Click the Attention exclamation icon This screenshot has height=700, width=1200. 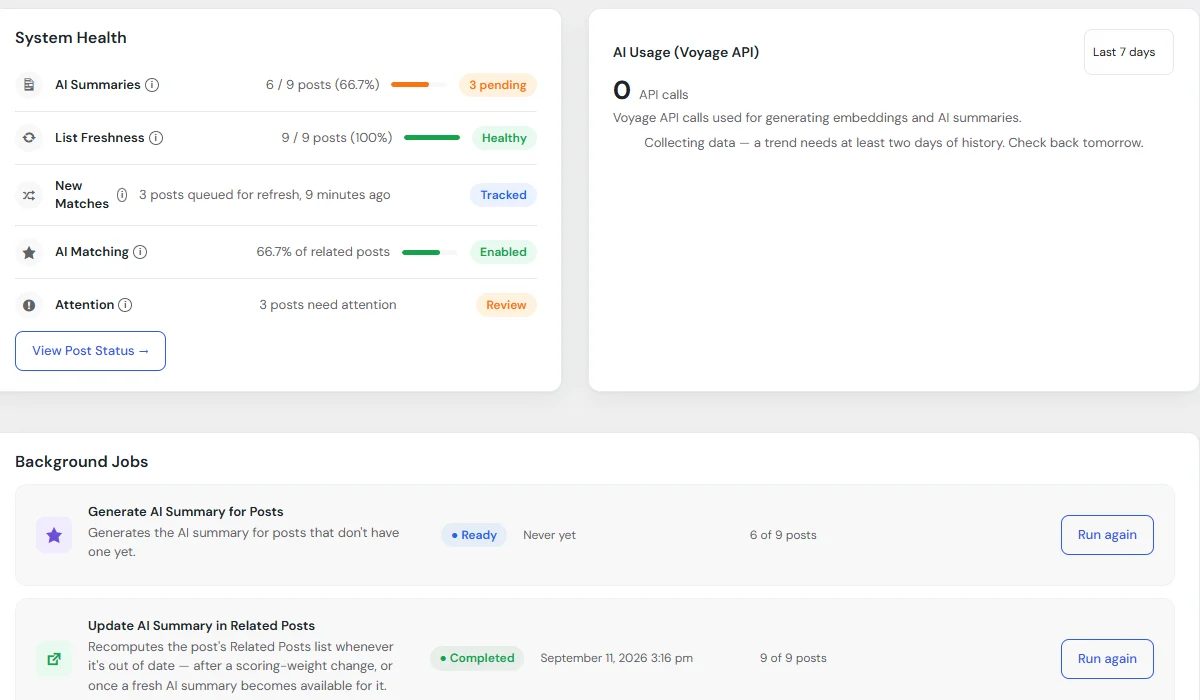29,305
